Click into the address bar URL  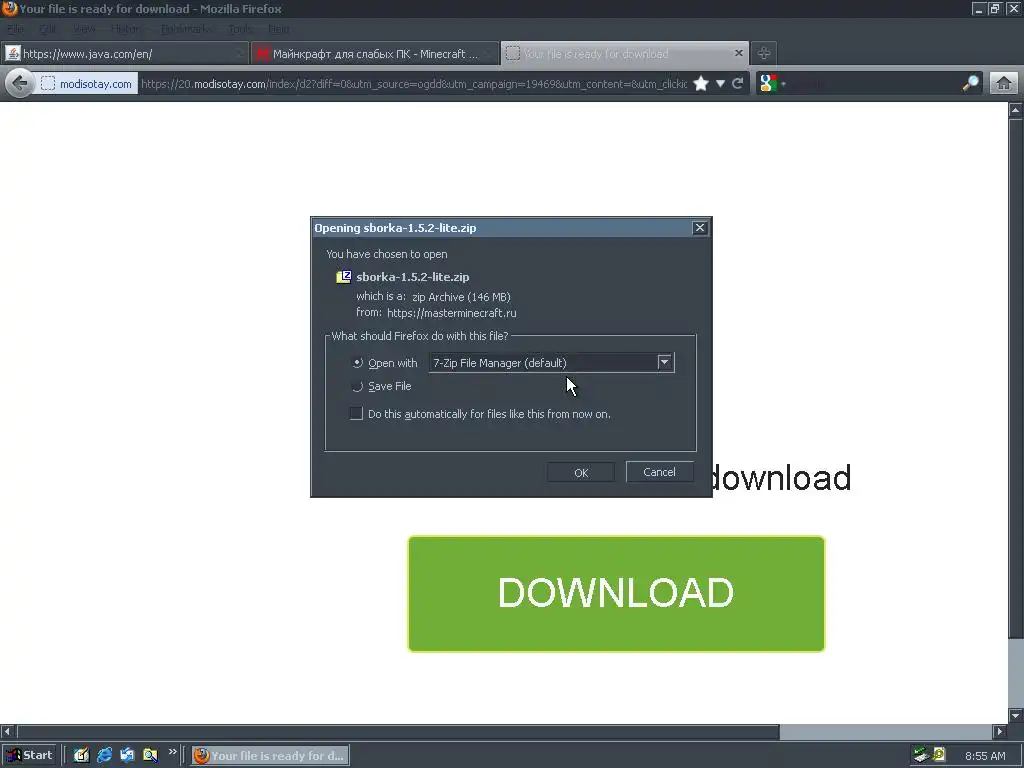414,84
